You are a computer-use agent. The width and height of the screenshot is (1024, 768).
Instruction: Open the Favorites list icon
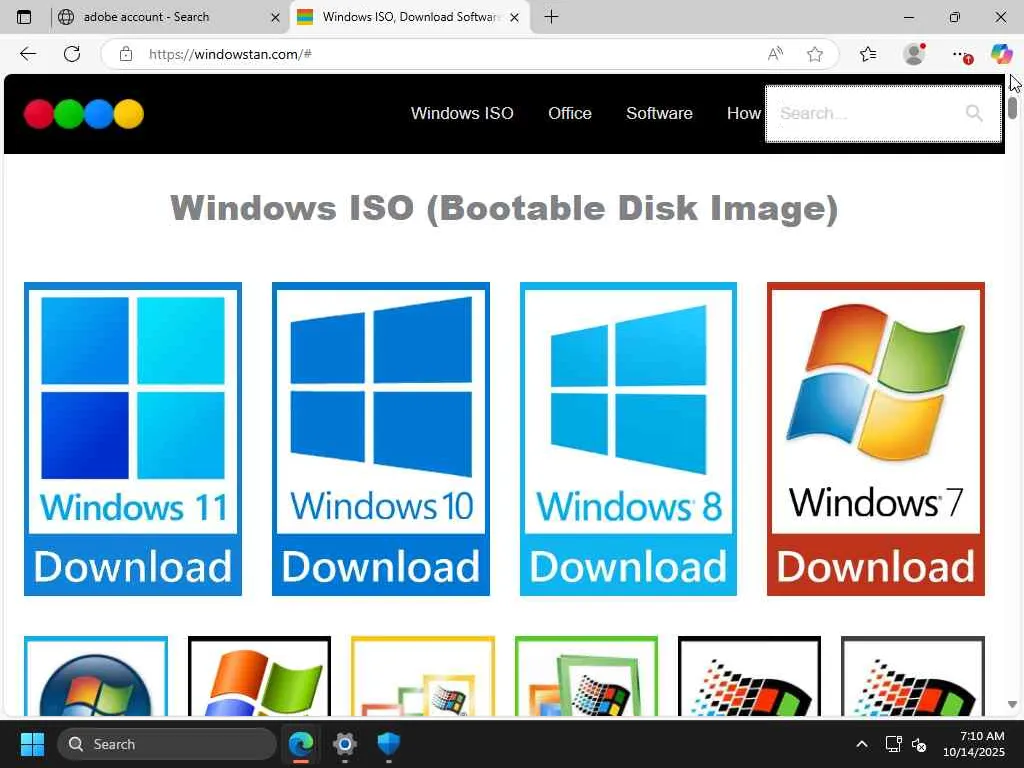pyautogui.click(x=868, y=54)
